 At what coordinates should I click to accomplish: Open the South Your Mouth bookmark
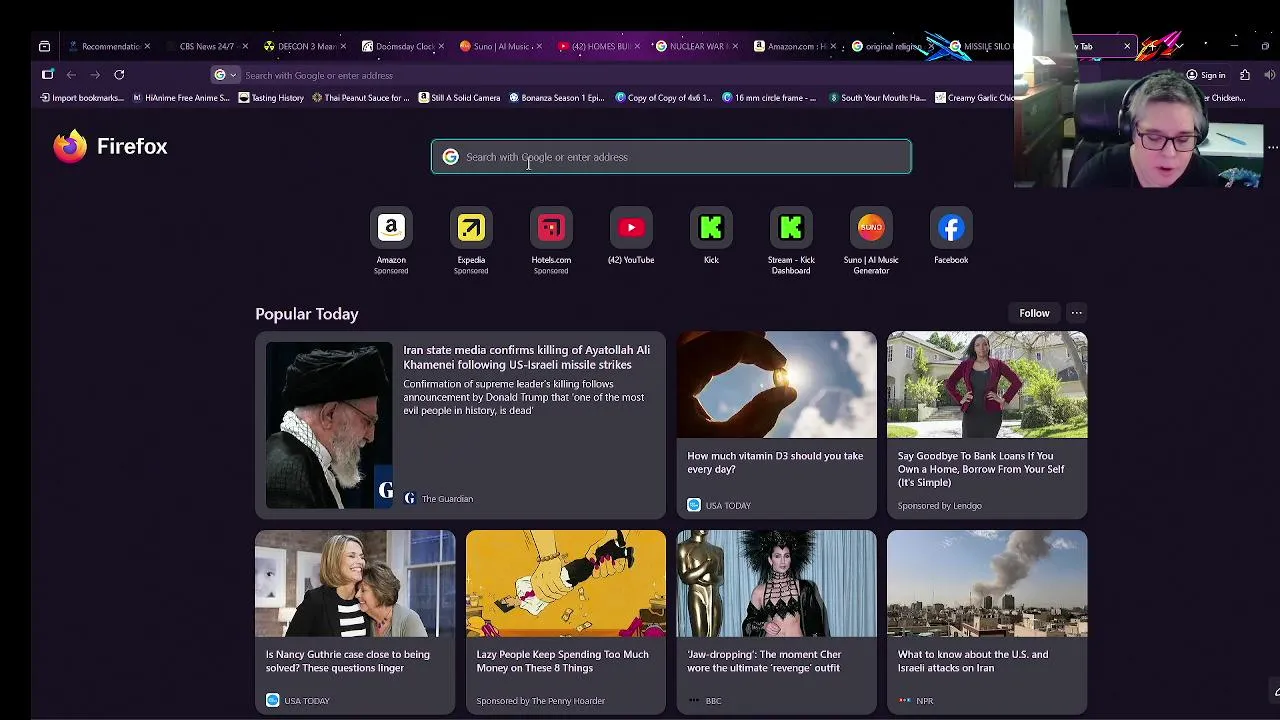[x=878, y=98]
